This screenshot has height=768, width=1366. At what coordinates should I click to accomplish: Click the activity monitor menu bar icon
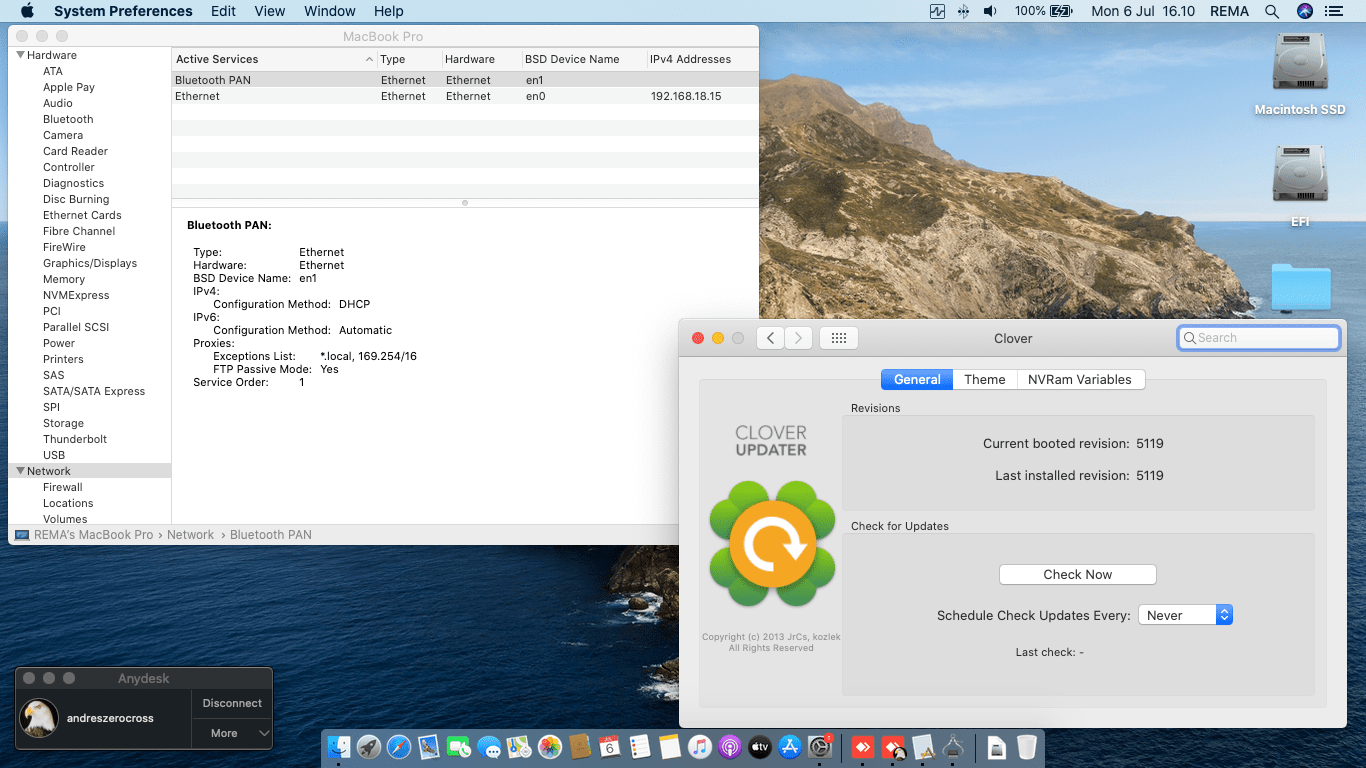937,11
